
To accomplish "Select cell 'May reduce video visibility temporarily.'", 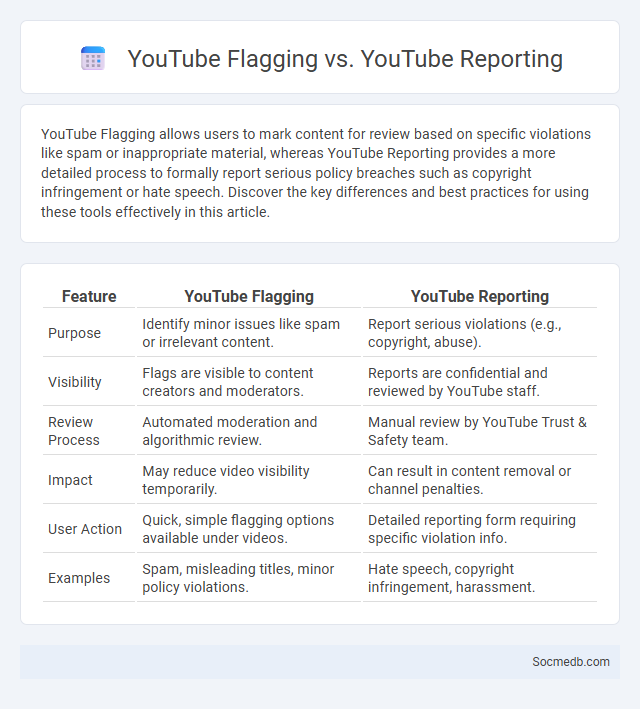I will coord(249,480).
